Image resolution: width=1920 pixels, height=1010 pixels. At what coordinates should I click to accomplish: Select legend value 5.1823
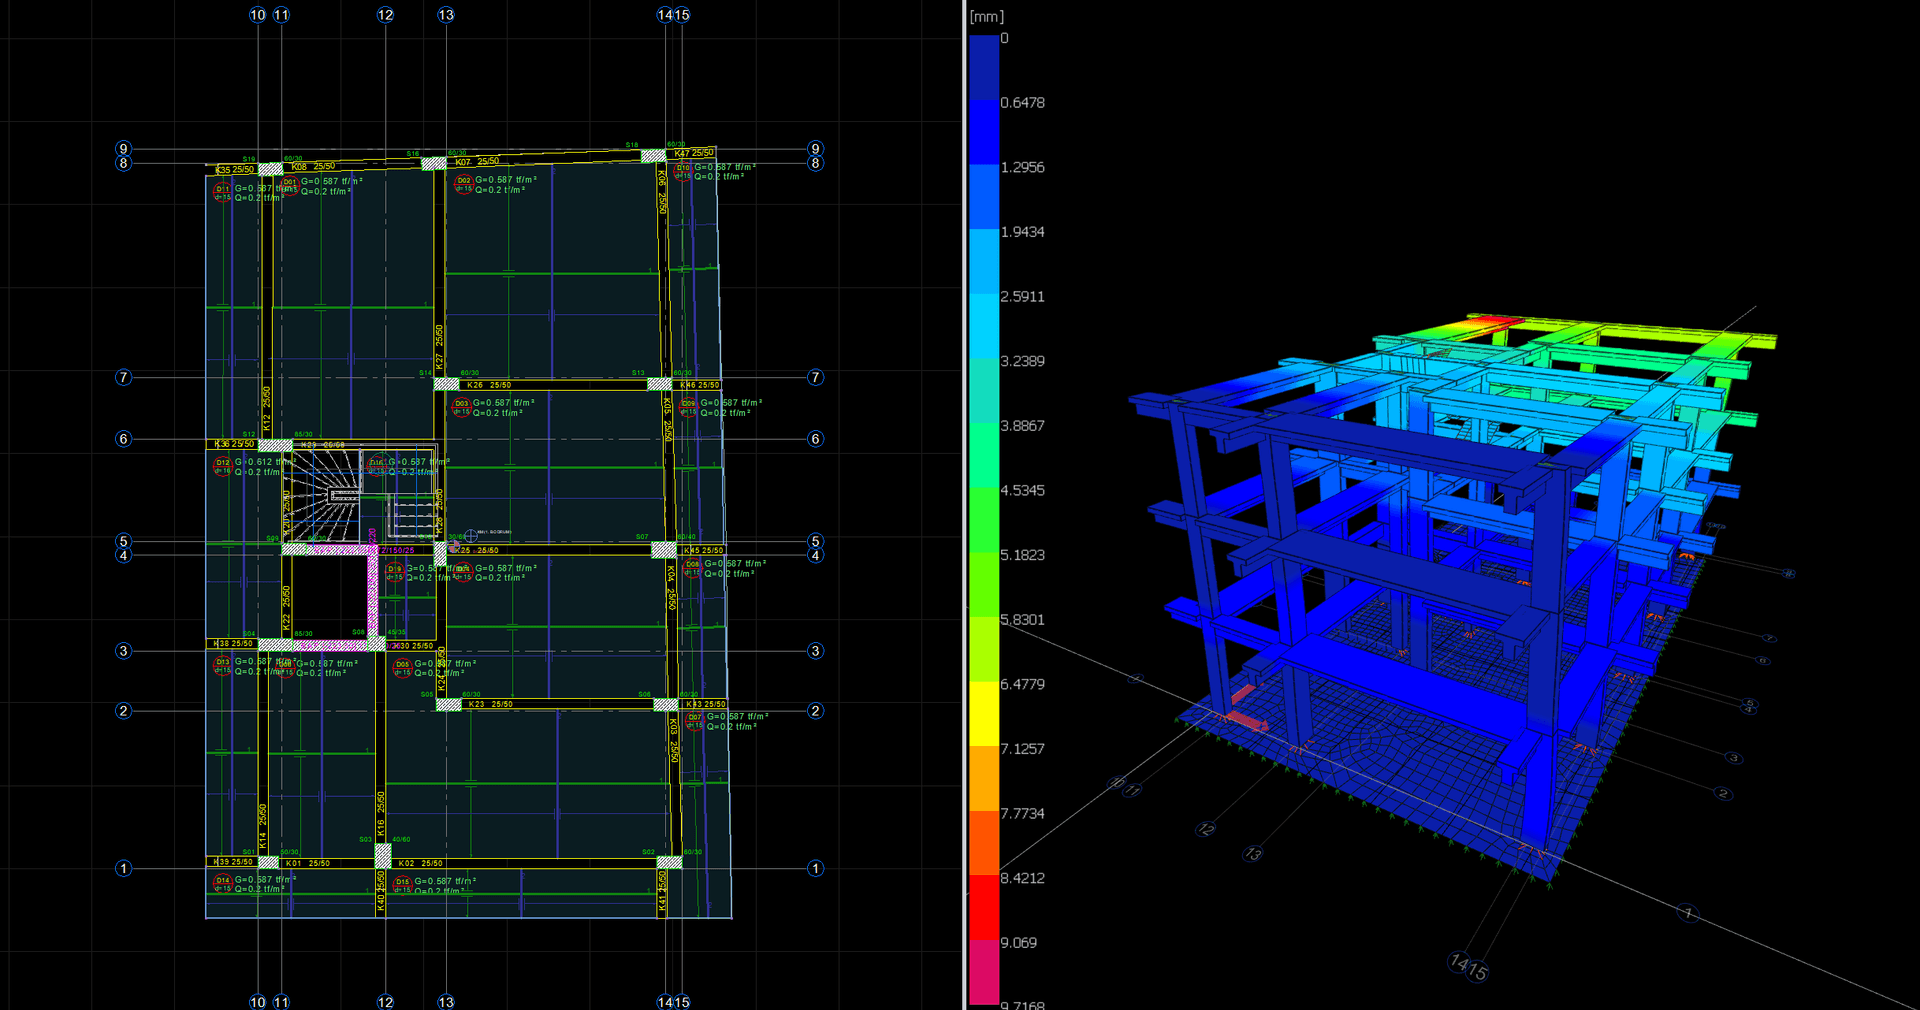click(1022, 555)
